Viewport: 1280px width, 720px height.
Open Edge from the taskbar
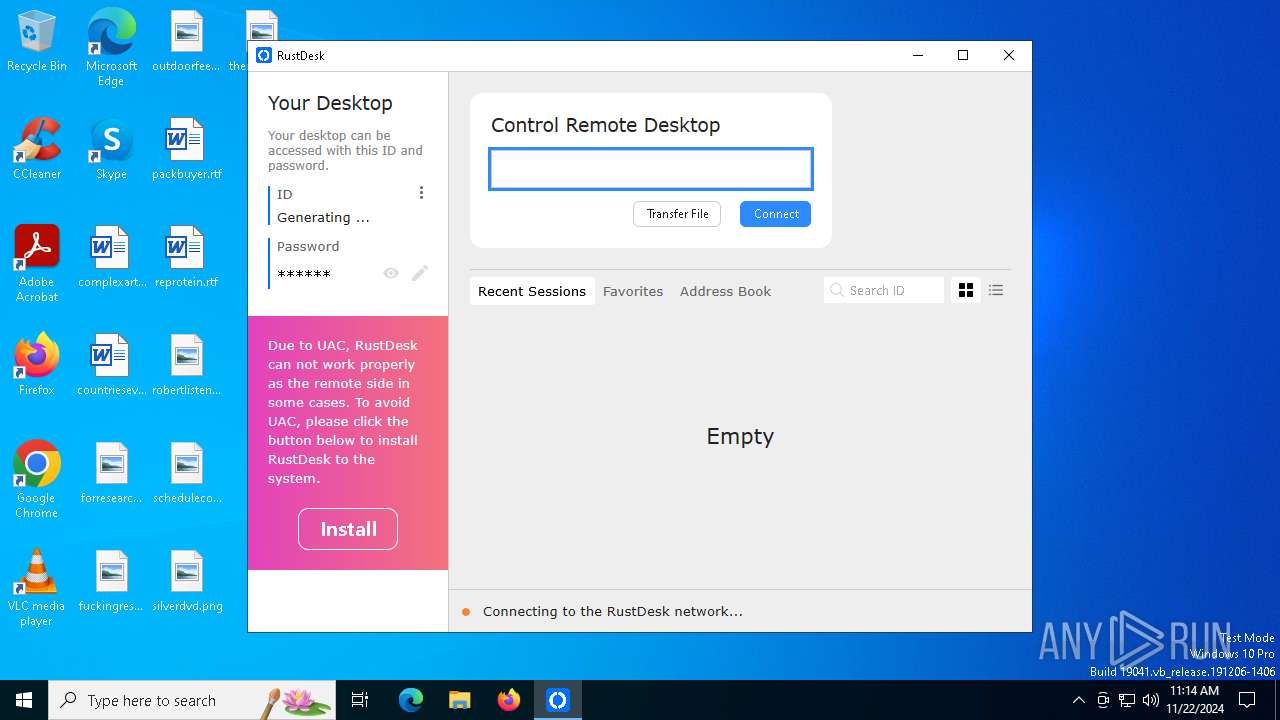coord(411,700)
